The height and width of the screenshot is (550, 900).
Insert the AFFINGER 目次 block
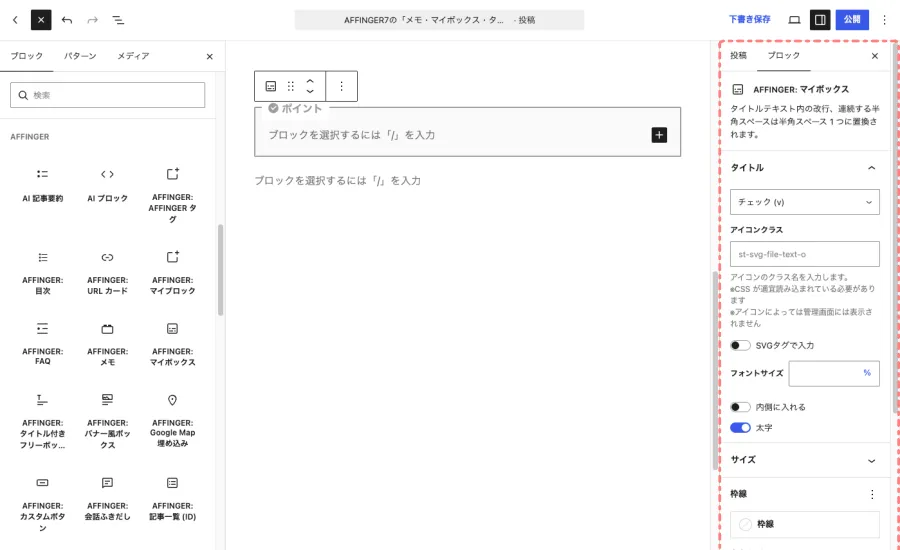[42, 273]
